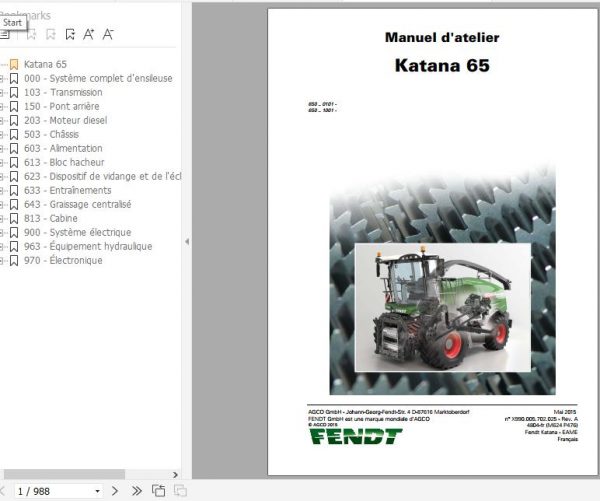Open the page number dropdown arrow
Screen dimensions: 600x501
(x=97, y=491)
